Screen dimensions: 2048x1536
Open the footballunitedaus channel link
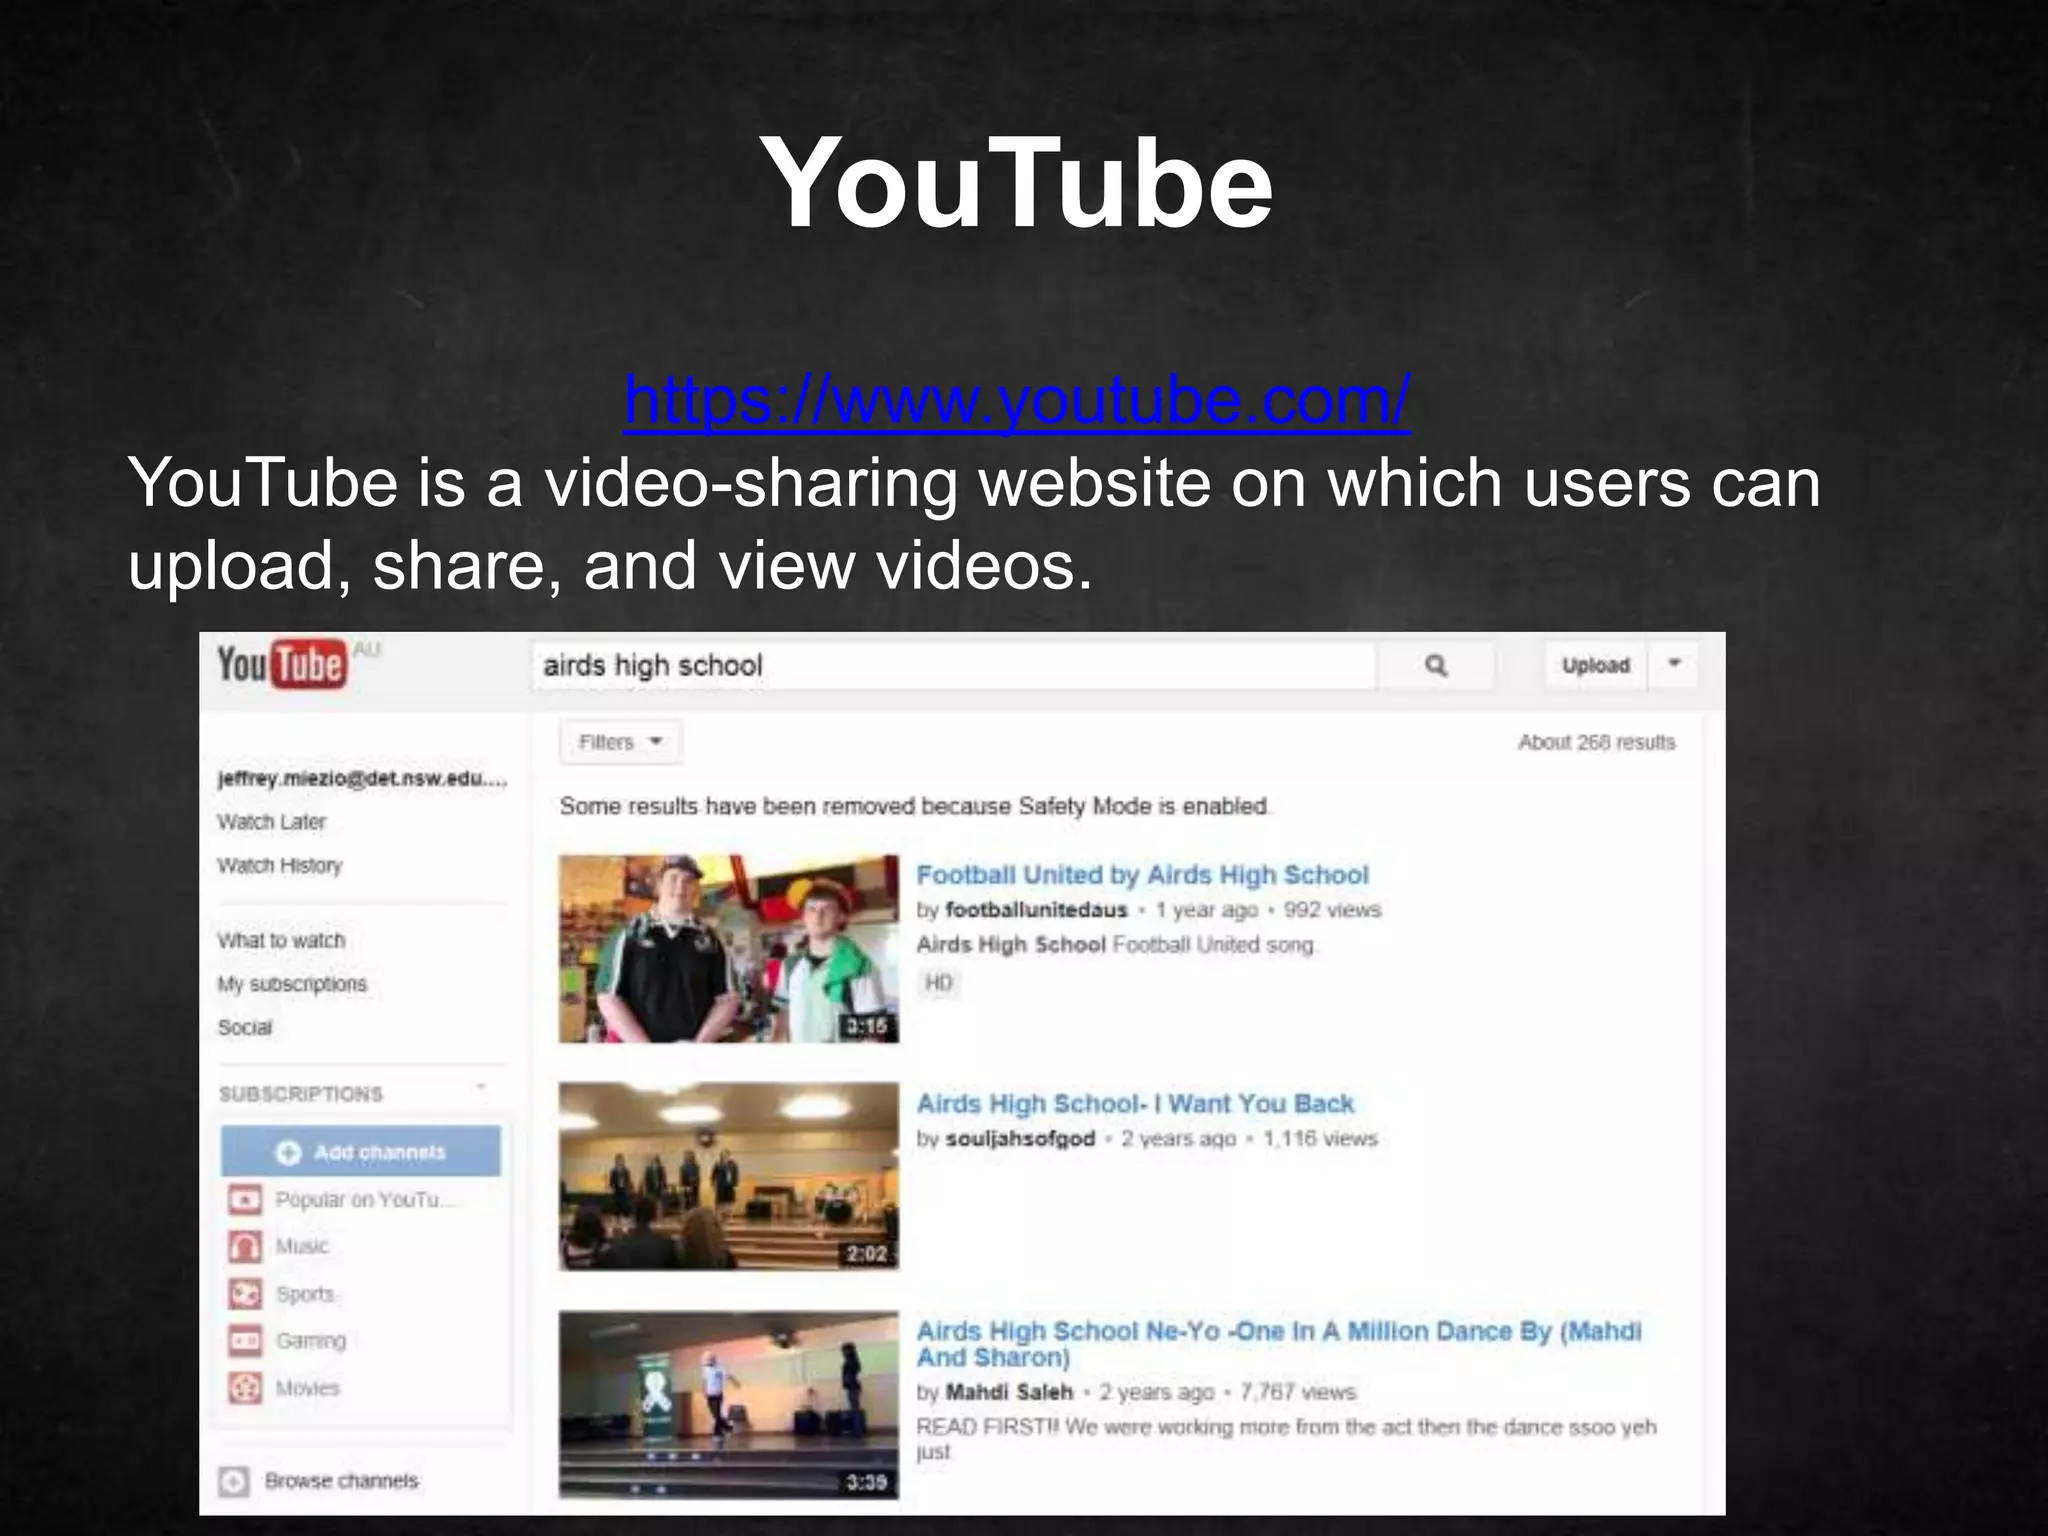point(1036,910)
